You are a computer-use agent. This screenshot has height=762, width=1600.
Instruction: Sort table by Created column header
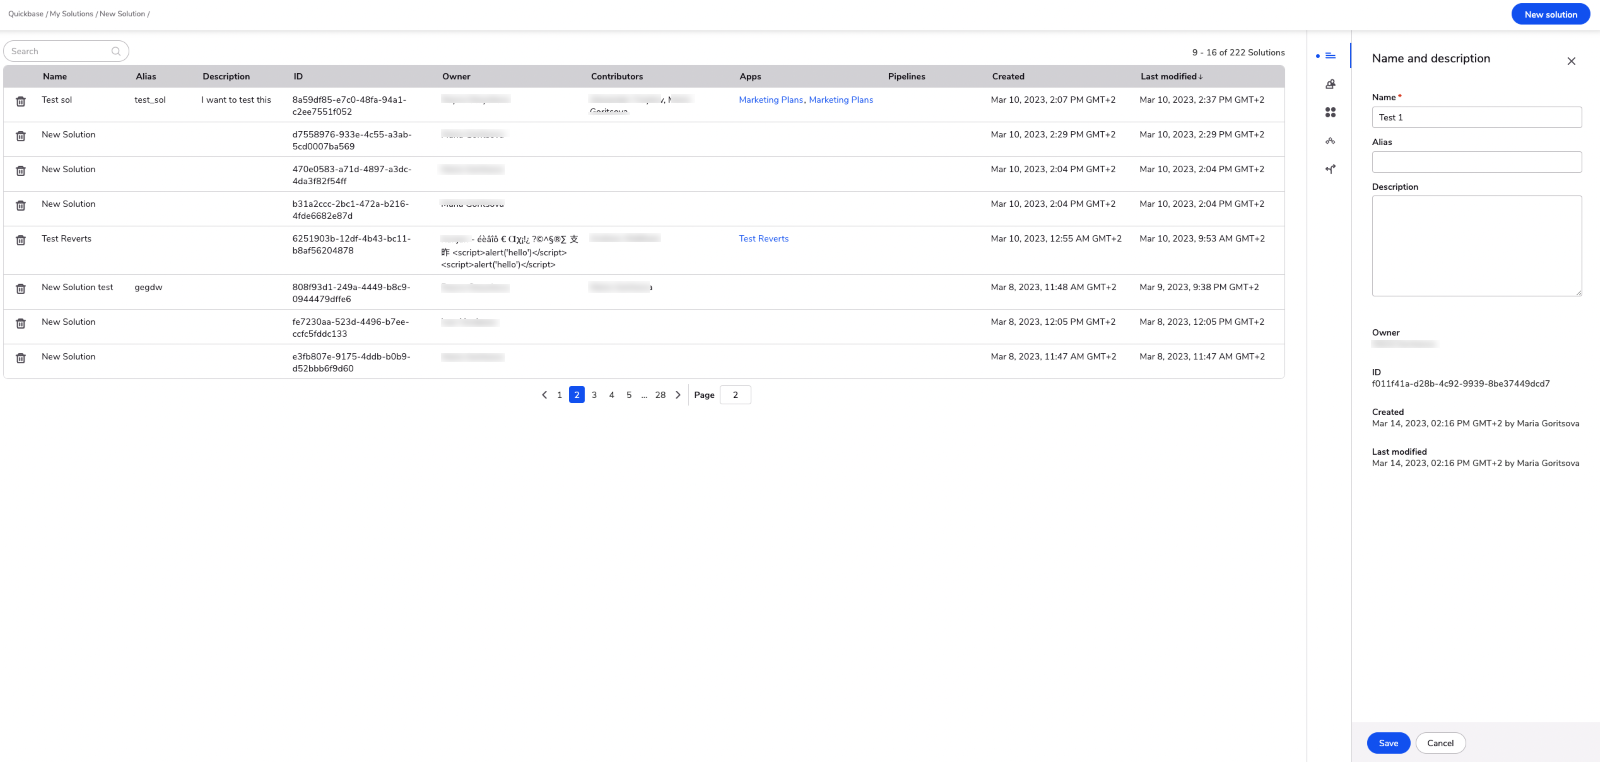click(1008, 77)
